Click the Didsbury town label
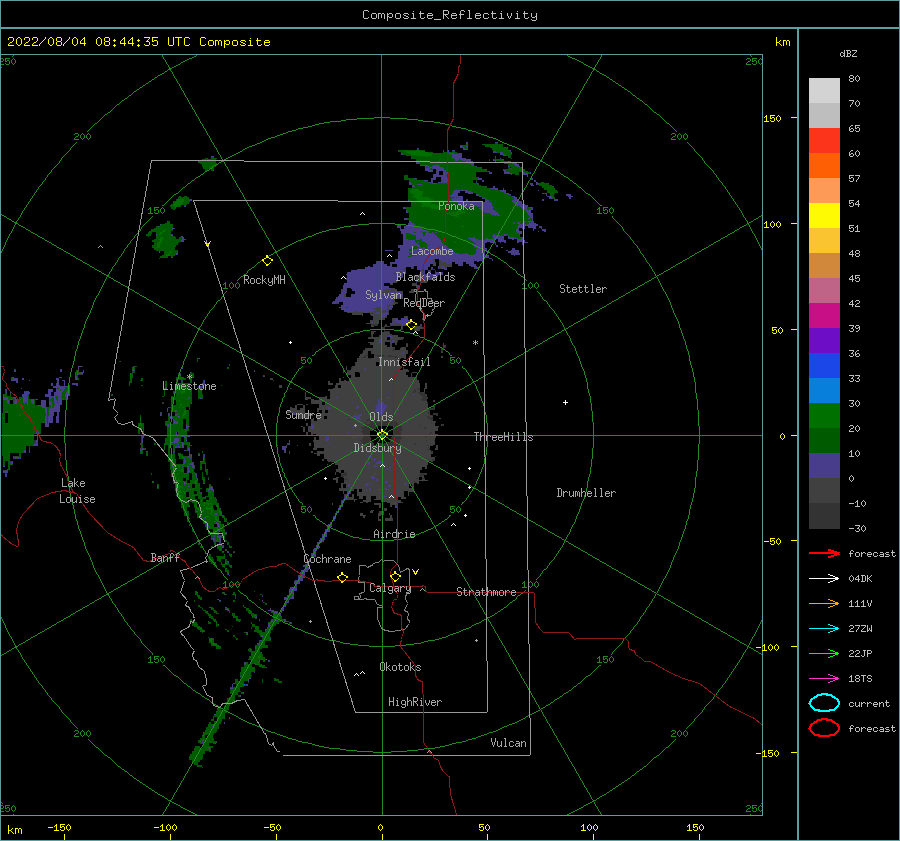The width and height of the screenshot is (900, 841). point(377,448)
